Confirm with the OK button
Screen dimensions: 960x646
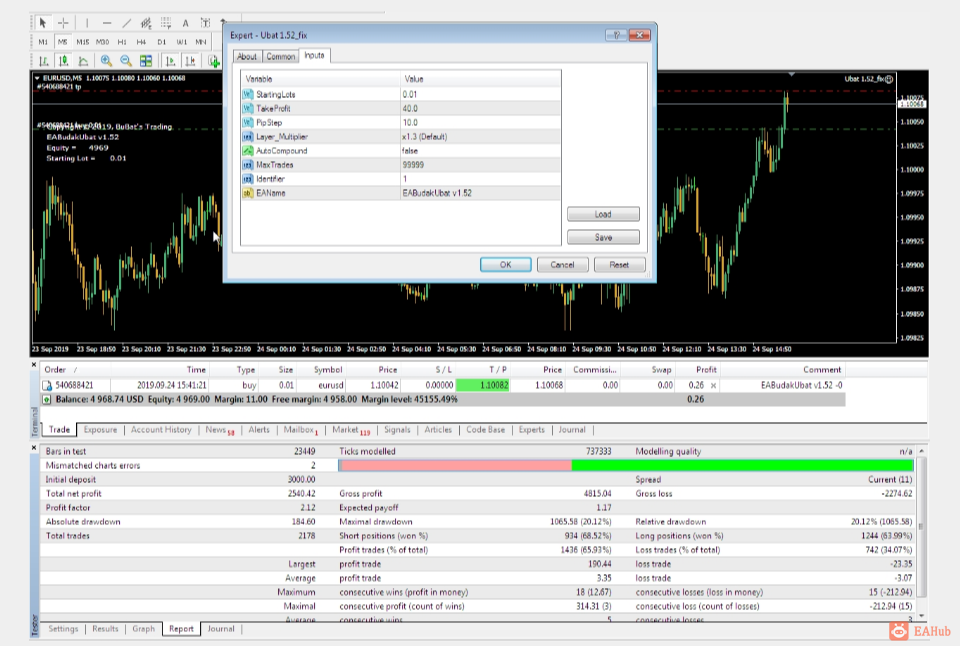pos(505,265)
